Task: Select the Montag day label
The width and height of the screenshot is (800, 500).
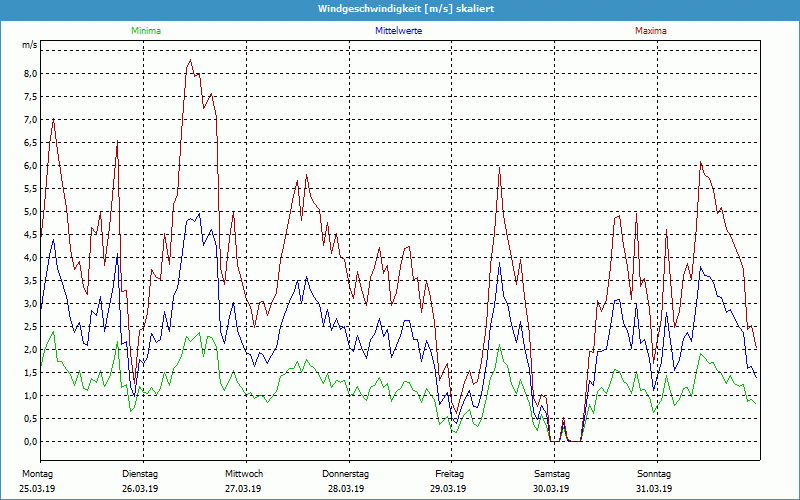Action: [x=38, y=473]
